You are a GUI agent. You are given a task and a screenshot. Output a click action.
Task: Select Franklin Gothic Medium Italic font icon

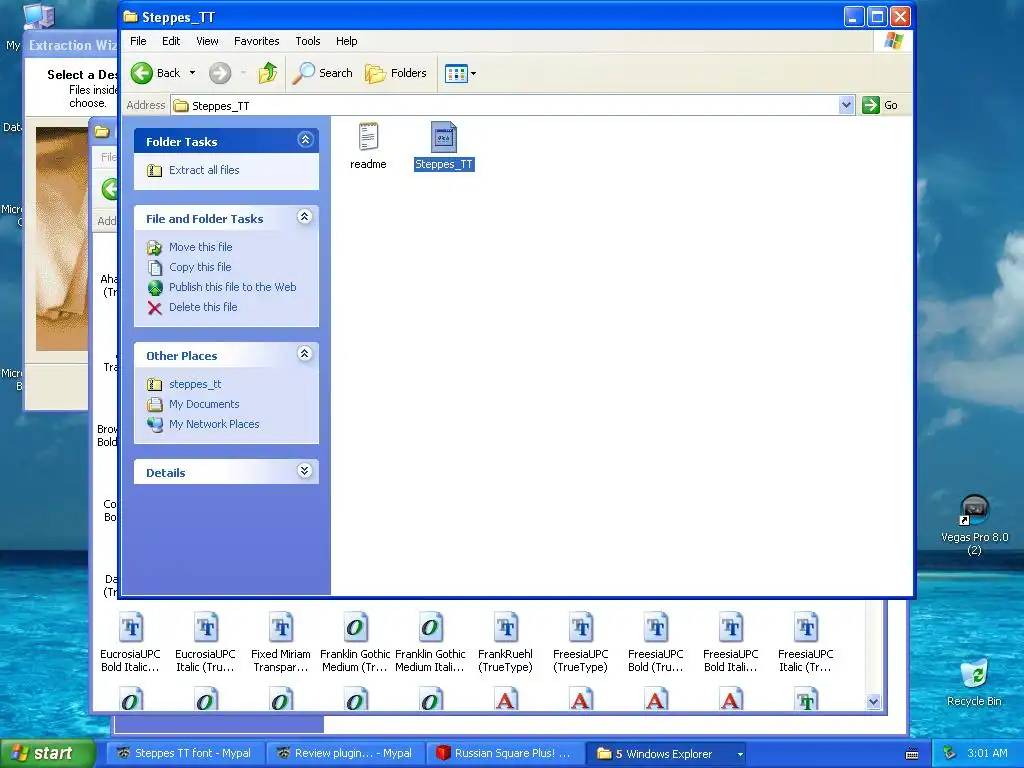tap(431, 628)
